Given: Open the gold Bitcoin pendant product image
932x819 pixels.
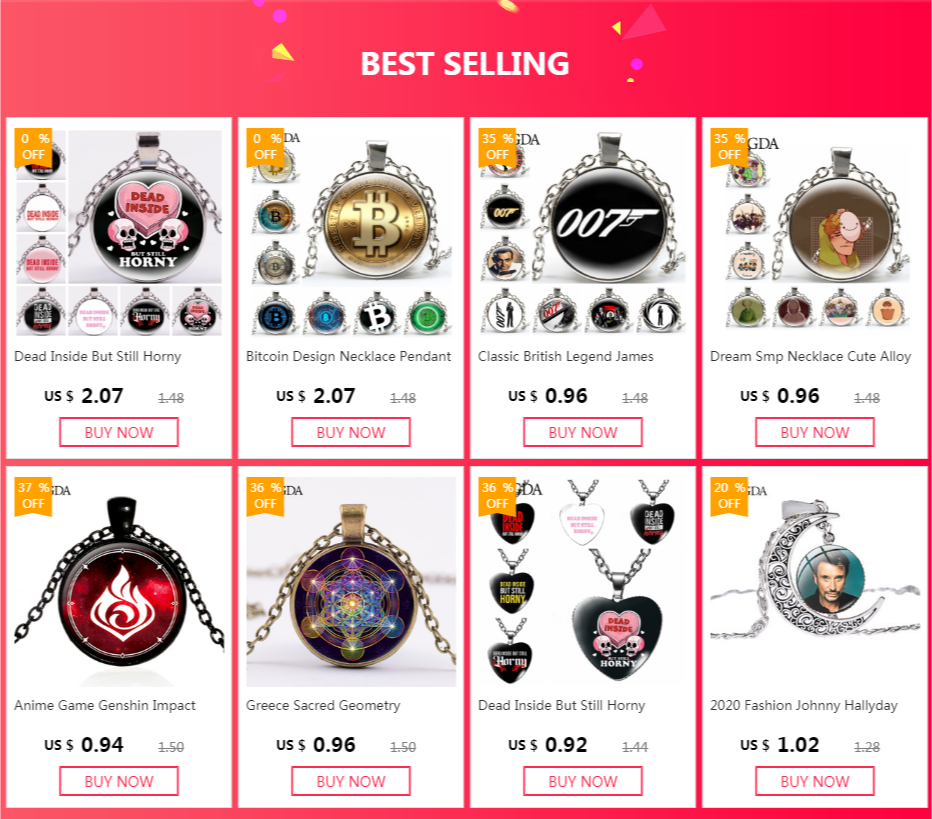Looking at the screenshot, I should (351, 233).
